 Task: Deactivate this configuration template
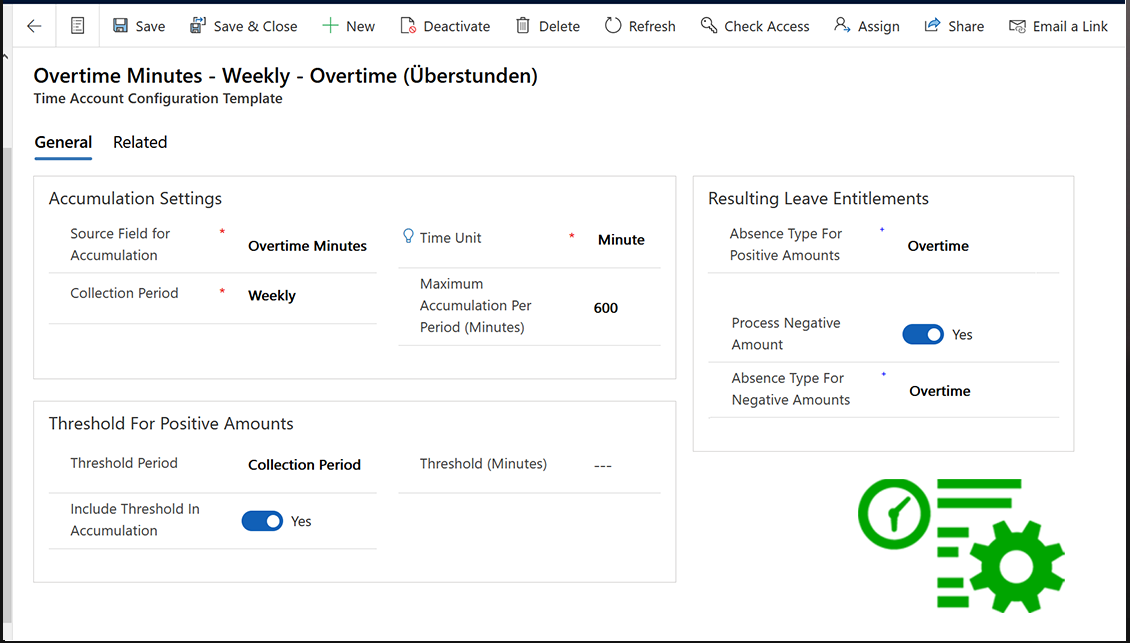(x=445, y=26)
